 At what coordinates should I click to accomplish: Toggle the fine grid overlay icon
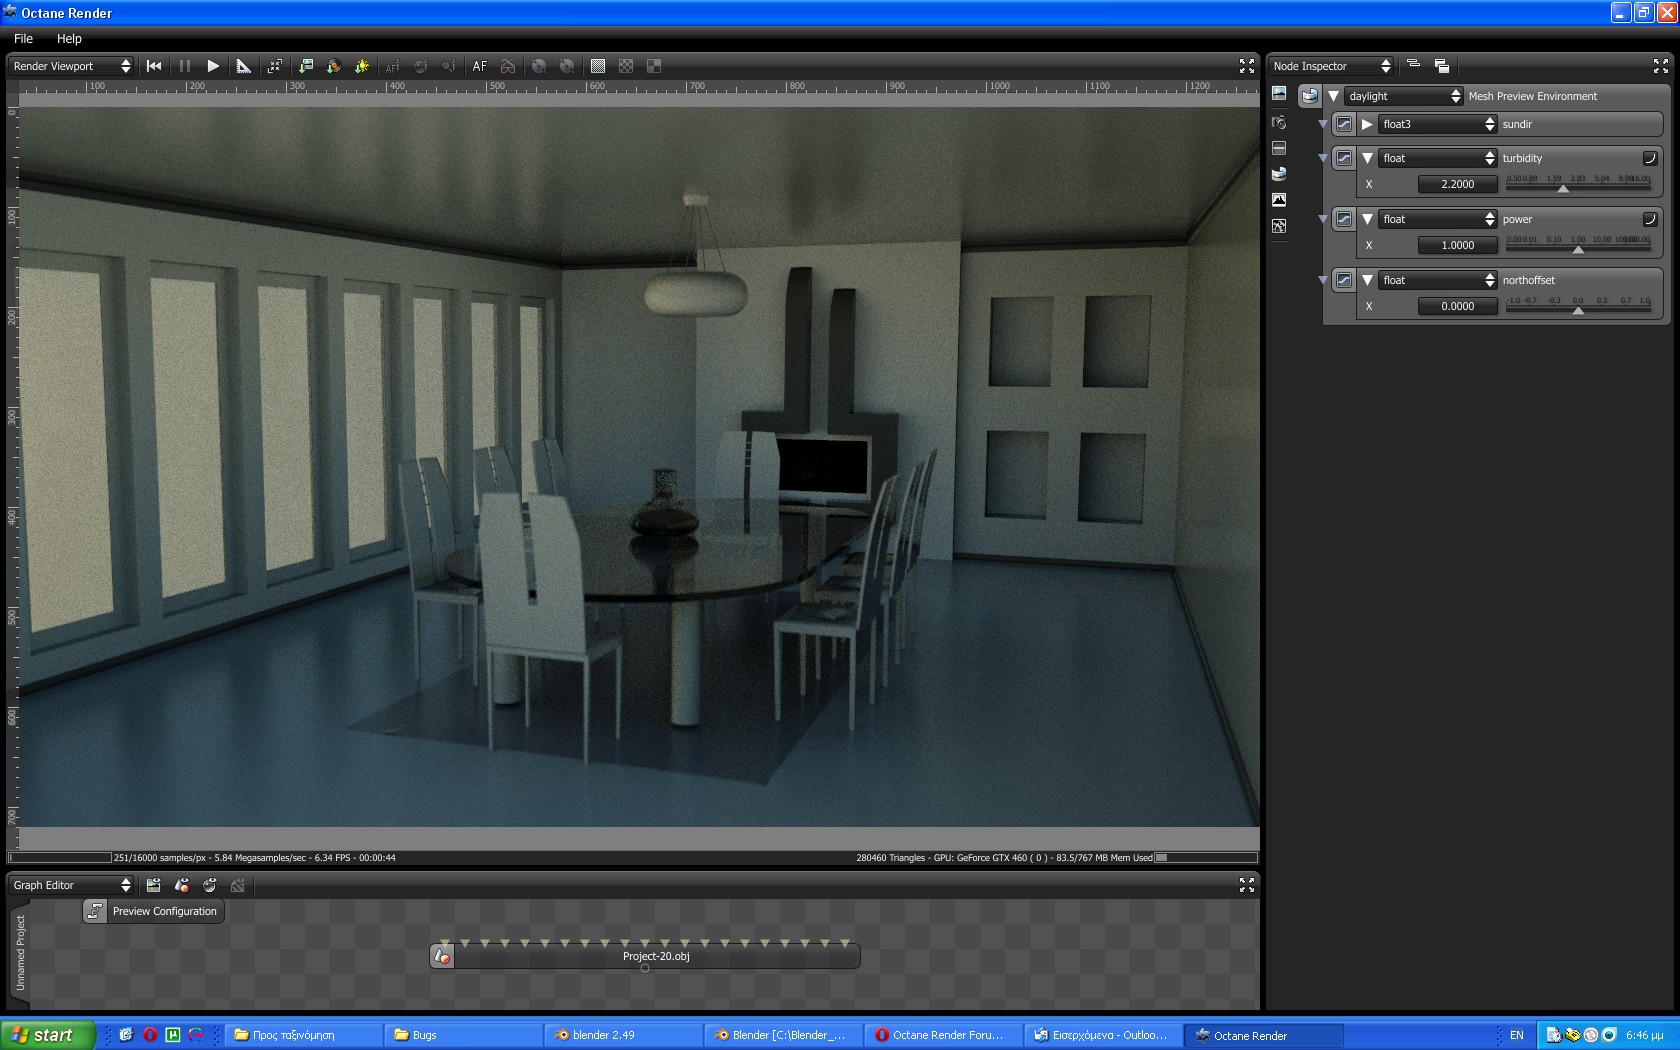[598, 66]
